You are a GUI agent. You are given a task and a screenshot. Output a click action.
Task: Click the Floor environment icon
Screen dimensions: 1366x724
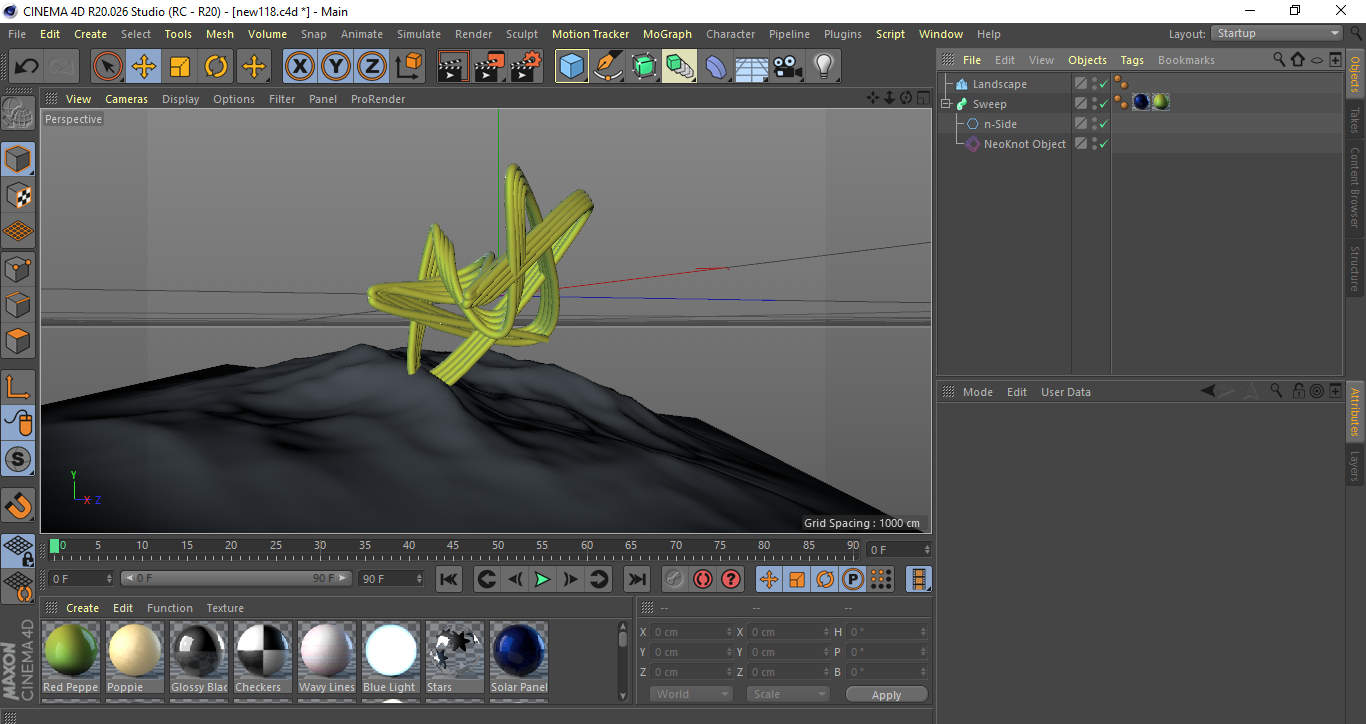(x=751, y=67)
